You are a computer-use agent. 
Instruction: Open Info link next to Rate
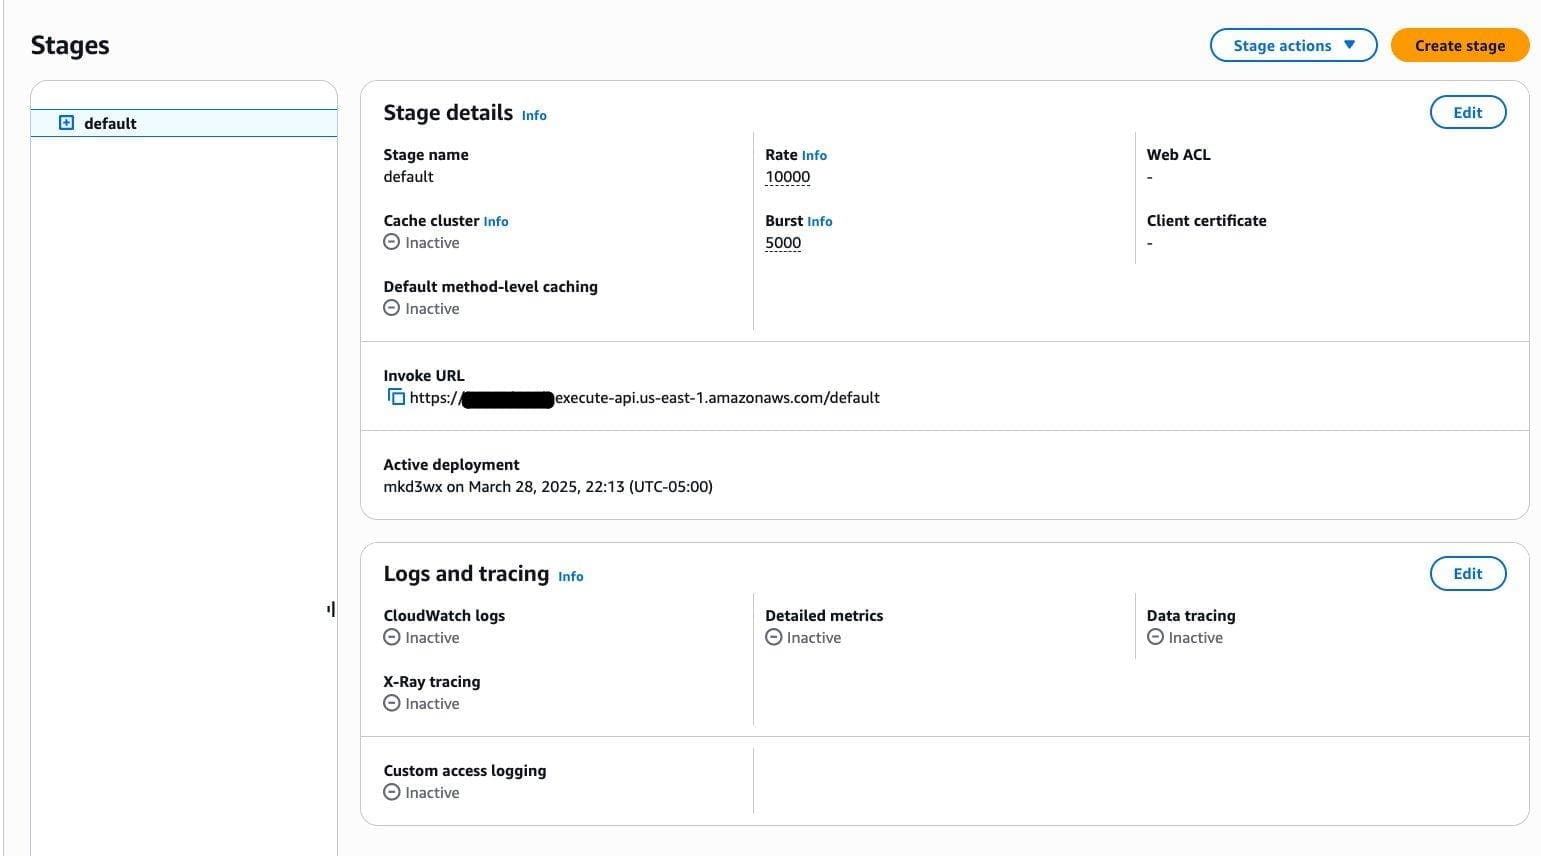click(x=814, y=155)
